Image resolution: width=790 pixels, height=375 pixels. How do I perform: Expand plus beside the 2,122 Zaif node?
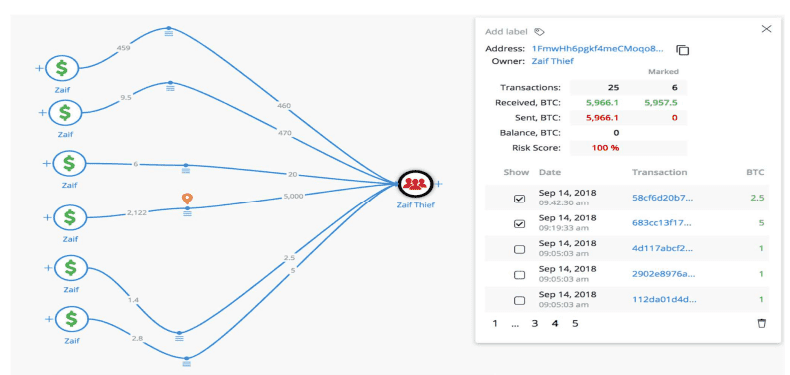coord(47,217)
